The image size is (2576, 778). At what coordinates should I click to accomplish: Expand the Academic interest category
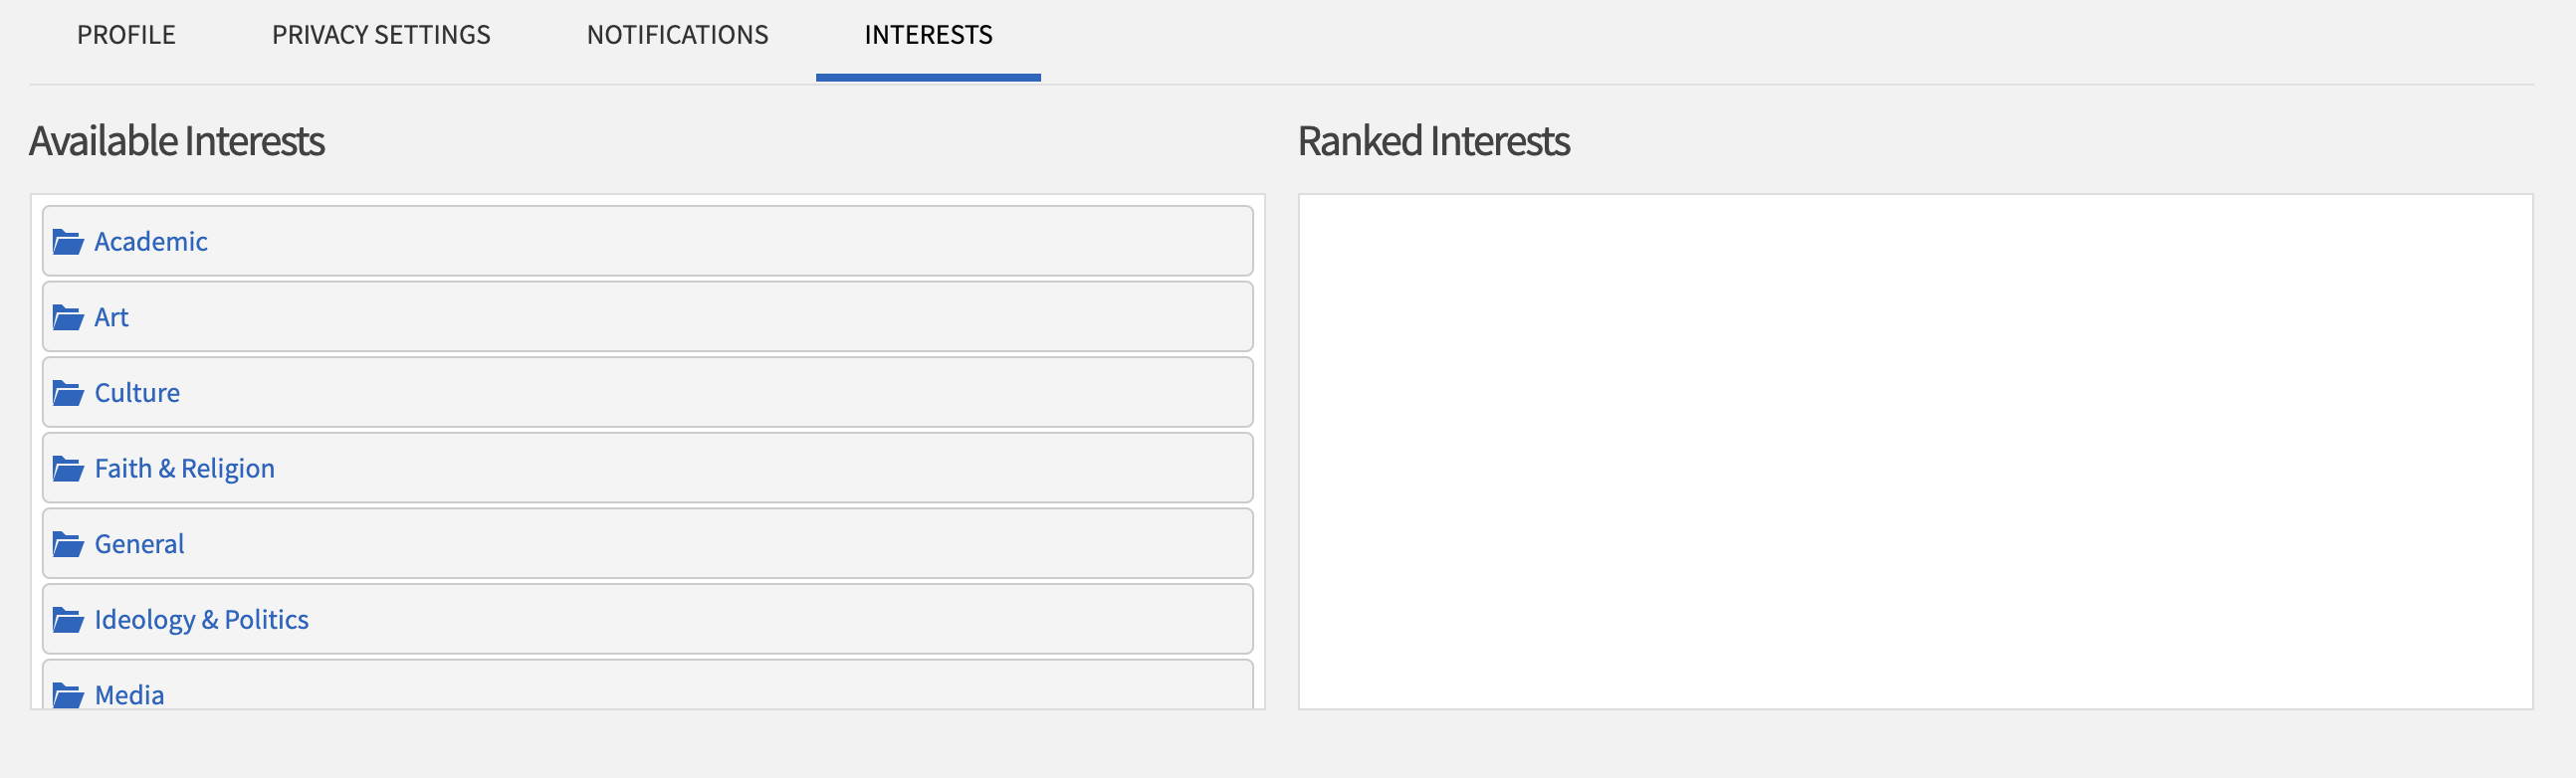pyautogui.click(x=151, y=241)
